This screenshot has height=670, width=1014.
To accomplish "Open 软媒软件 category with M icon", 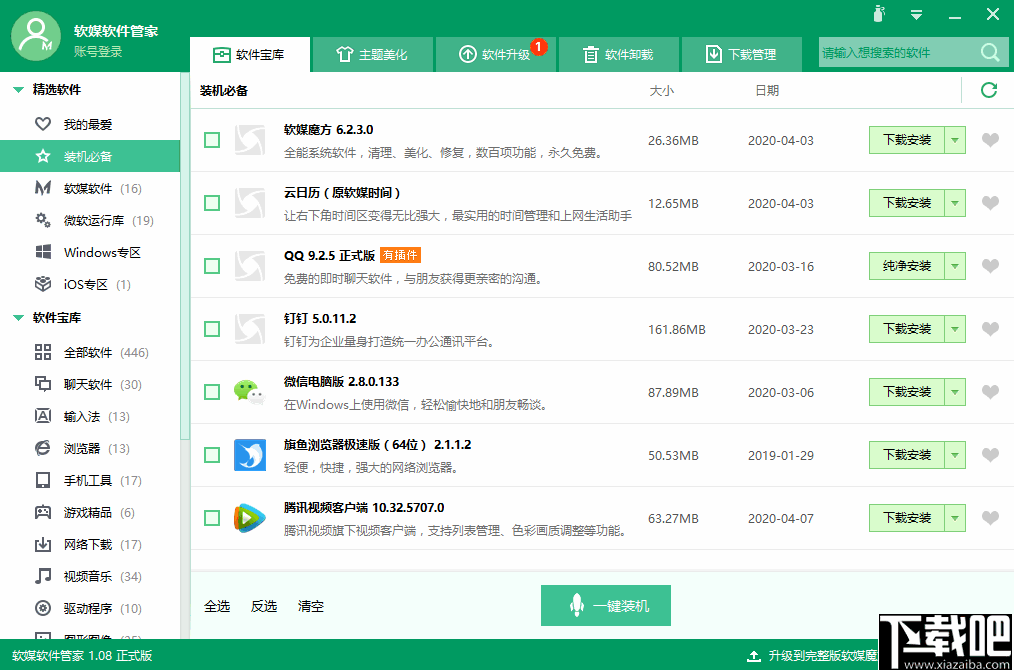I will click(x=90, y=188).
